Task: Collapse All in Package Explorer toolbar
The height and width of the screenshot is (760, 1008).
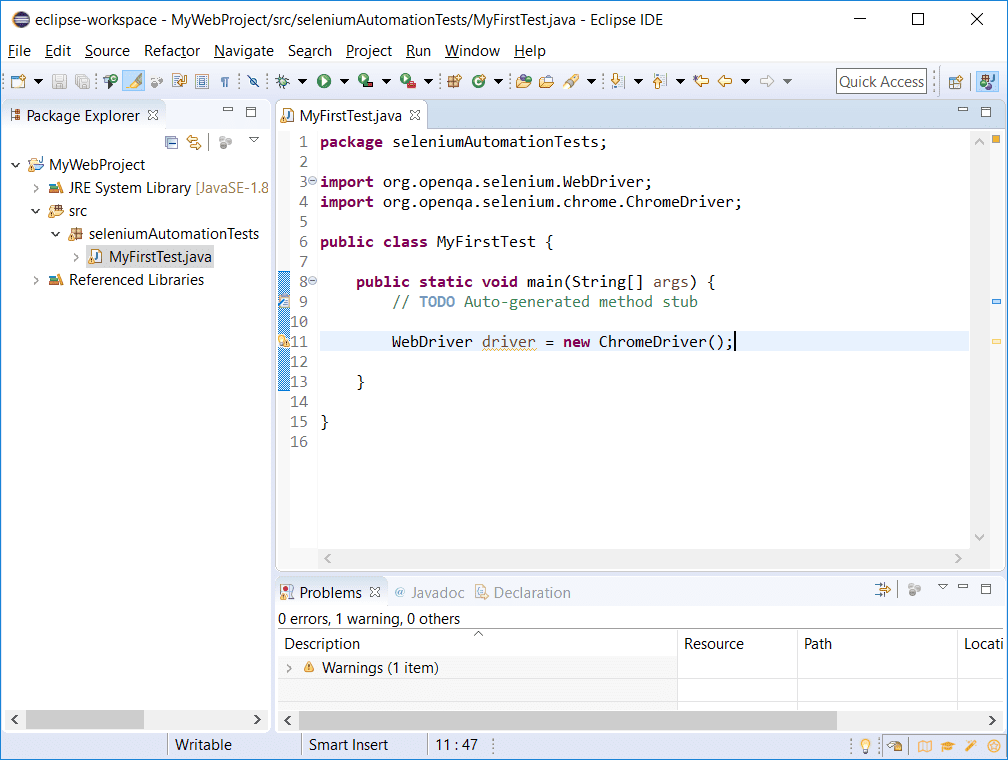Action: click(x=172, y=142)
